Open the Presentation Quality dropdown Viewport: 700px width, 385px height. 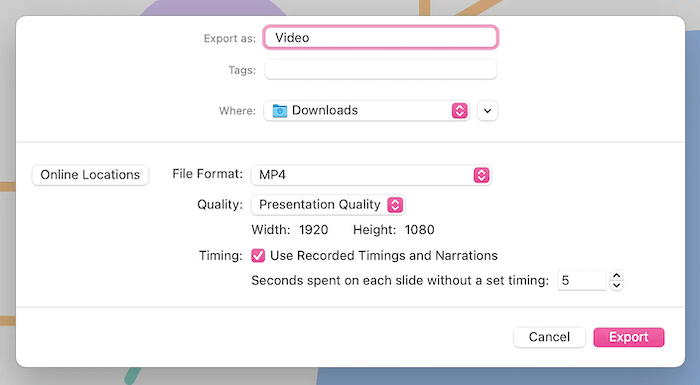328,205
